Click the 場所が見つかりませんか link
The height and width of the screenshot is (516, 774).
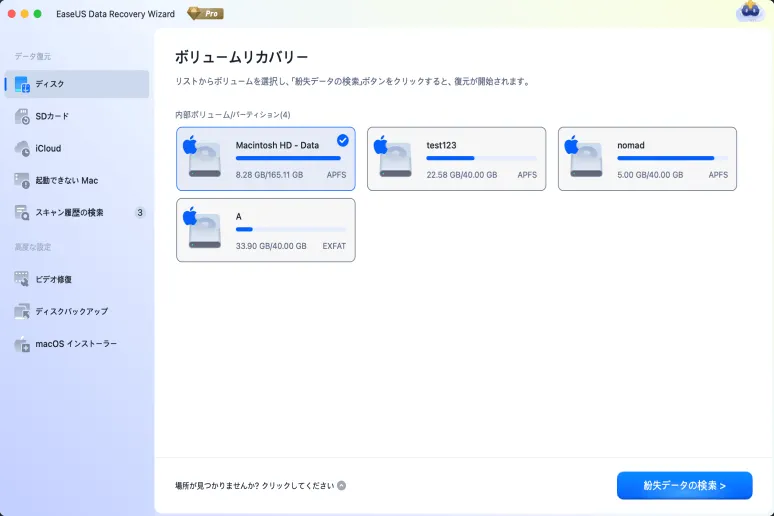pyautogui.click(x=254, y=486)
